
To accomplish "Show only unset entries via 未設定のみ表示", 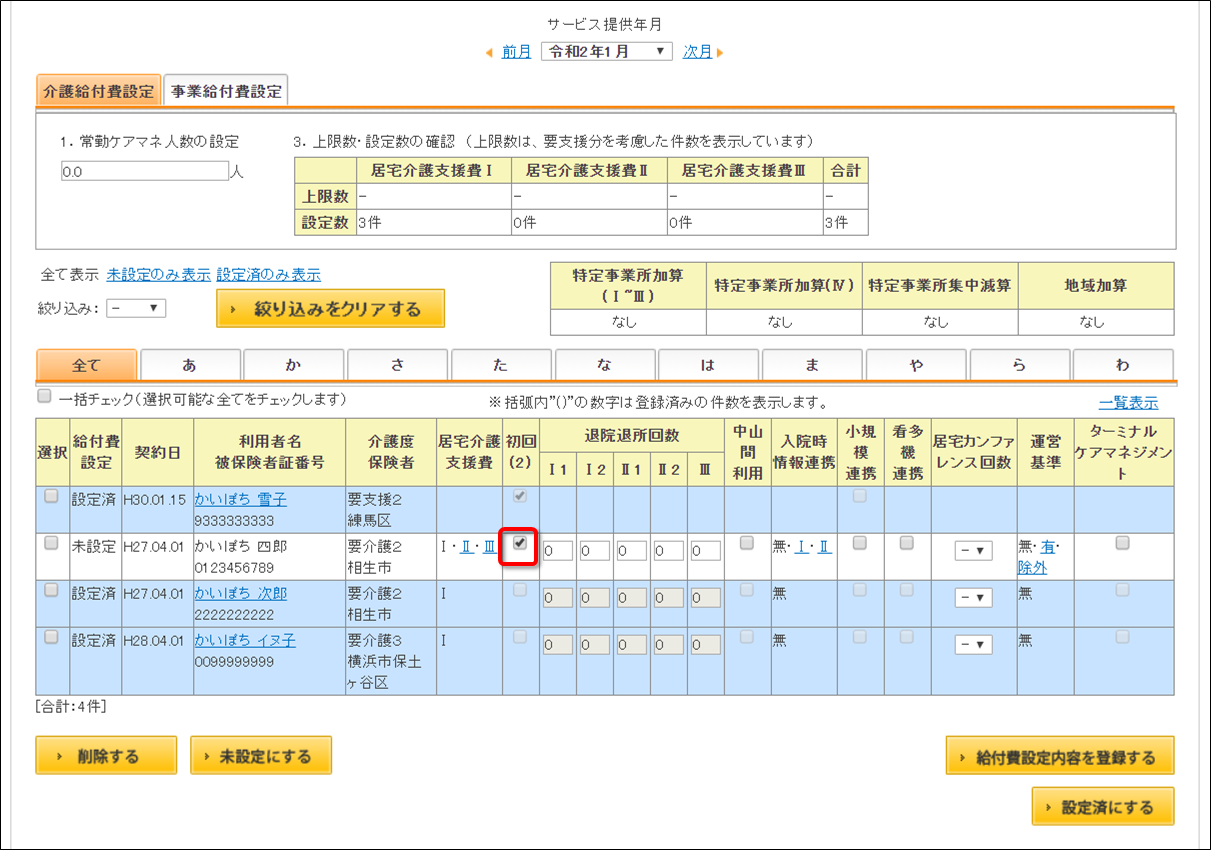I will 158,274.
